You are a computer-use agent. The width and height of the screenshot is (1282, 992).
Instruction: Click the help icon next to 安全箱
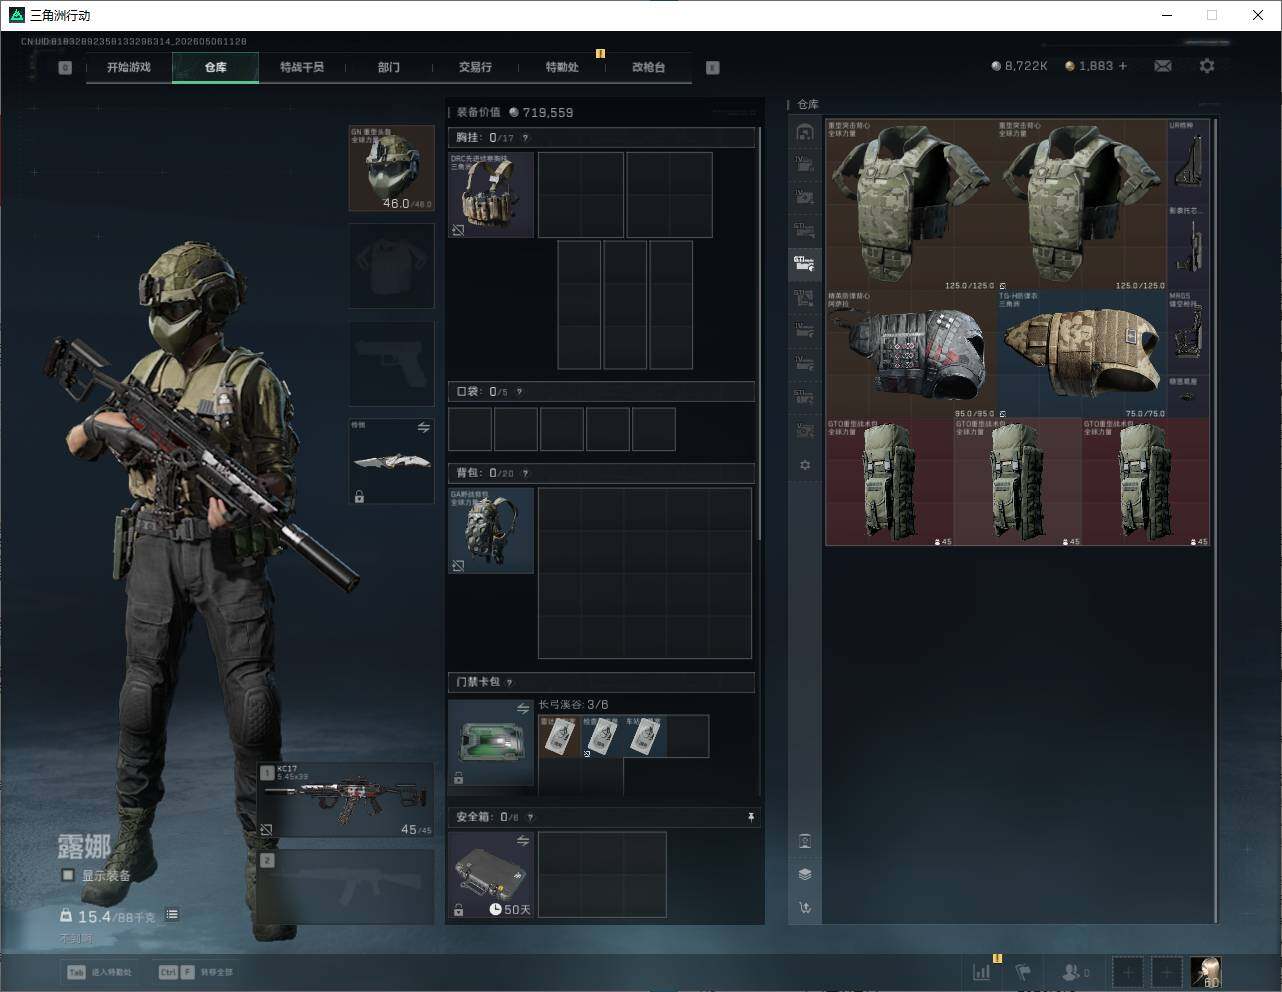point(530,817)
